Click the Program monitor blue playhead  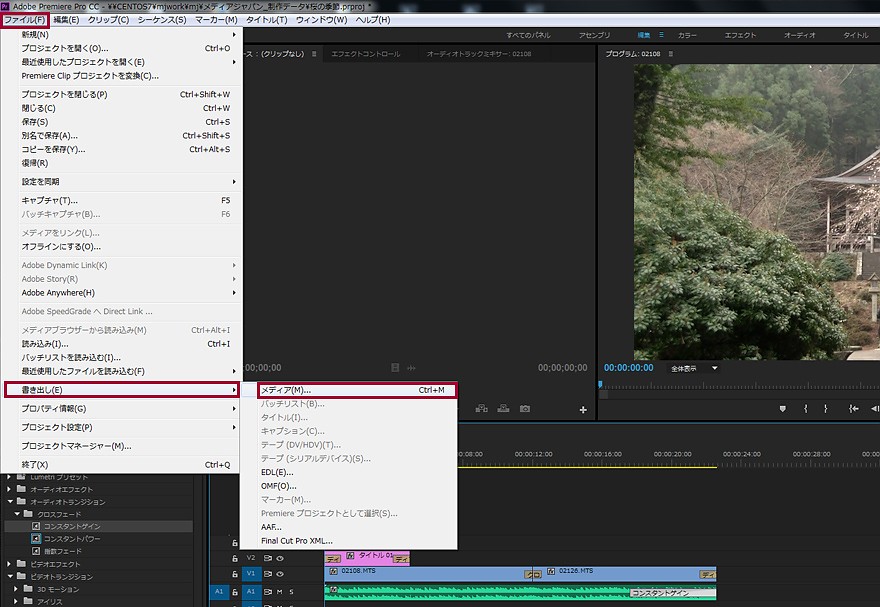pos(601,384)
